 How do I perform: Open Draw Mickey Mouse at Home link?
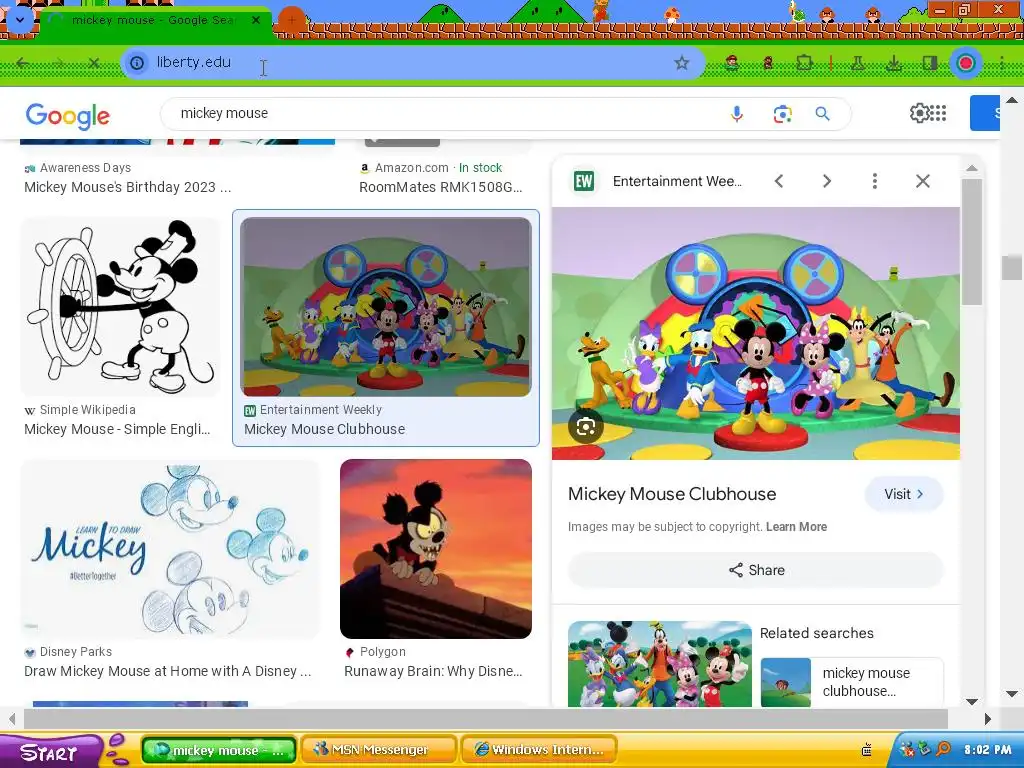click(167, 671)
